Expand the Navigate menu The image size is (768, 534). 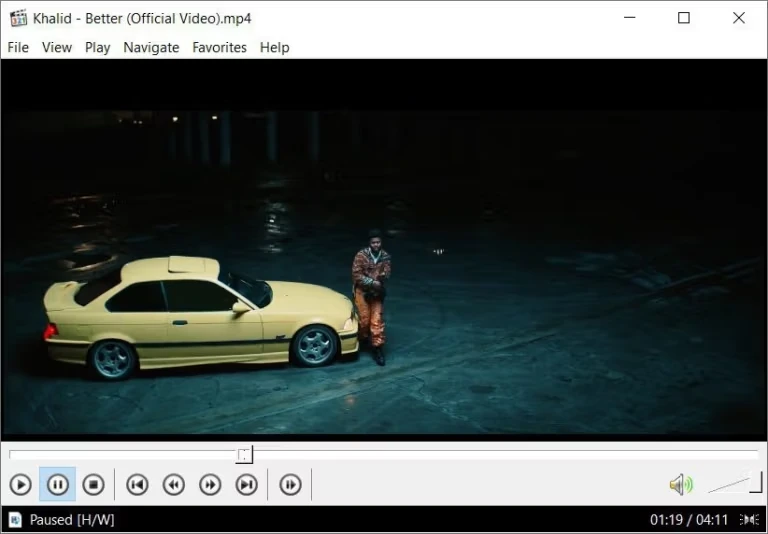[x=151, y=47]
